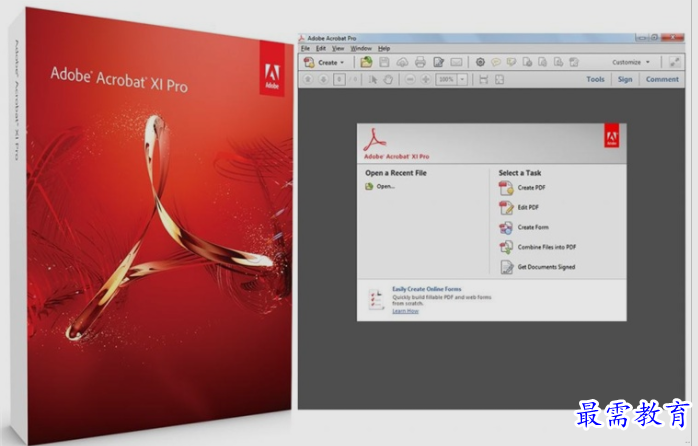Click the Zoom in plus icon
Screen dimensions: 698x446
[x=426, y=80]
